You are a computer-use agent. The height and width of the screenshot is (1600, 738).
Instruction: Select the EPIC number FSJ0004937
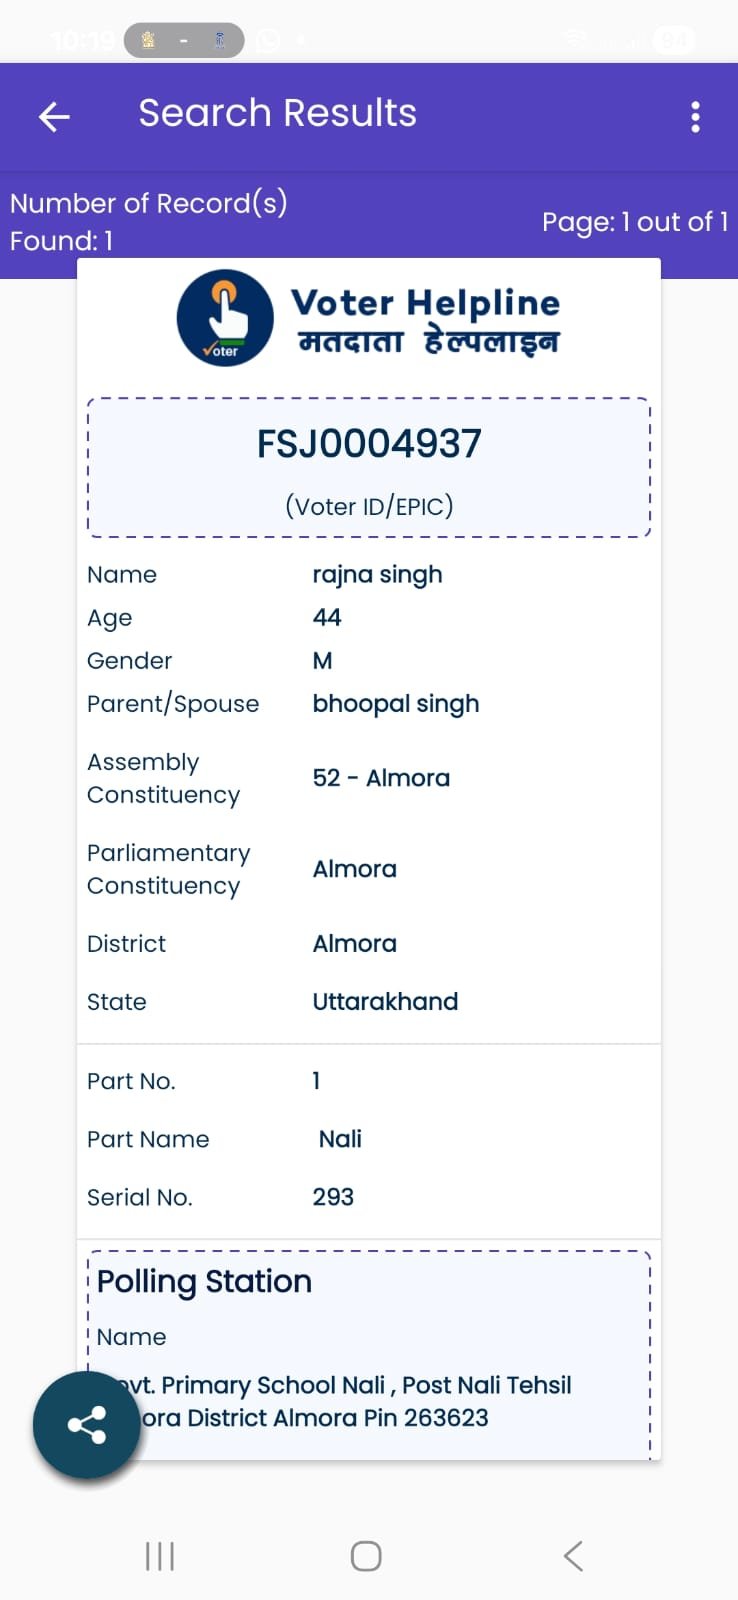point(369,444)
